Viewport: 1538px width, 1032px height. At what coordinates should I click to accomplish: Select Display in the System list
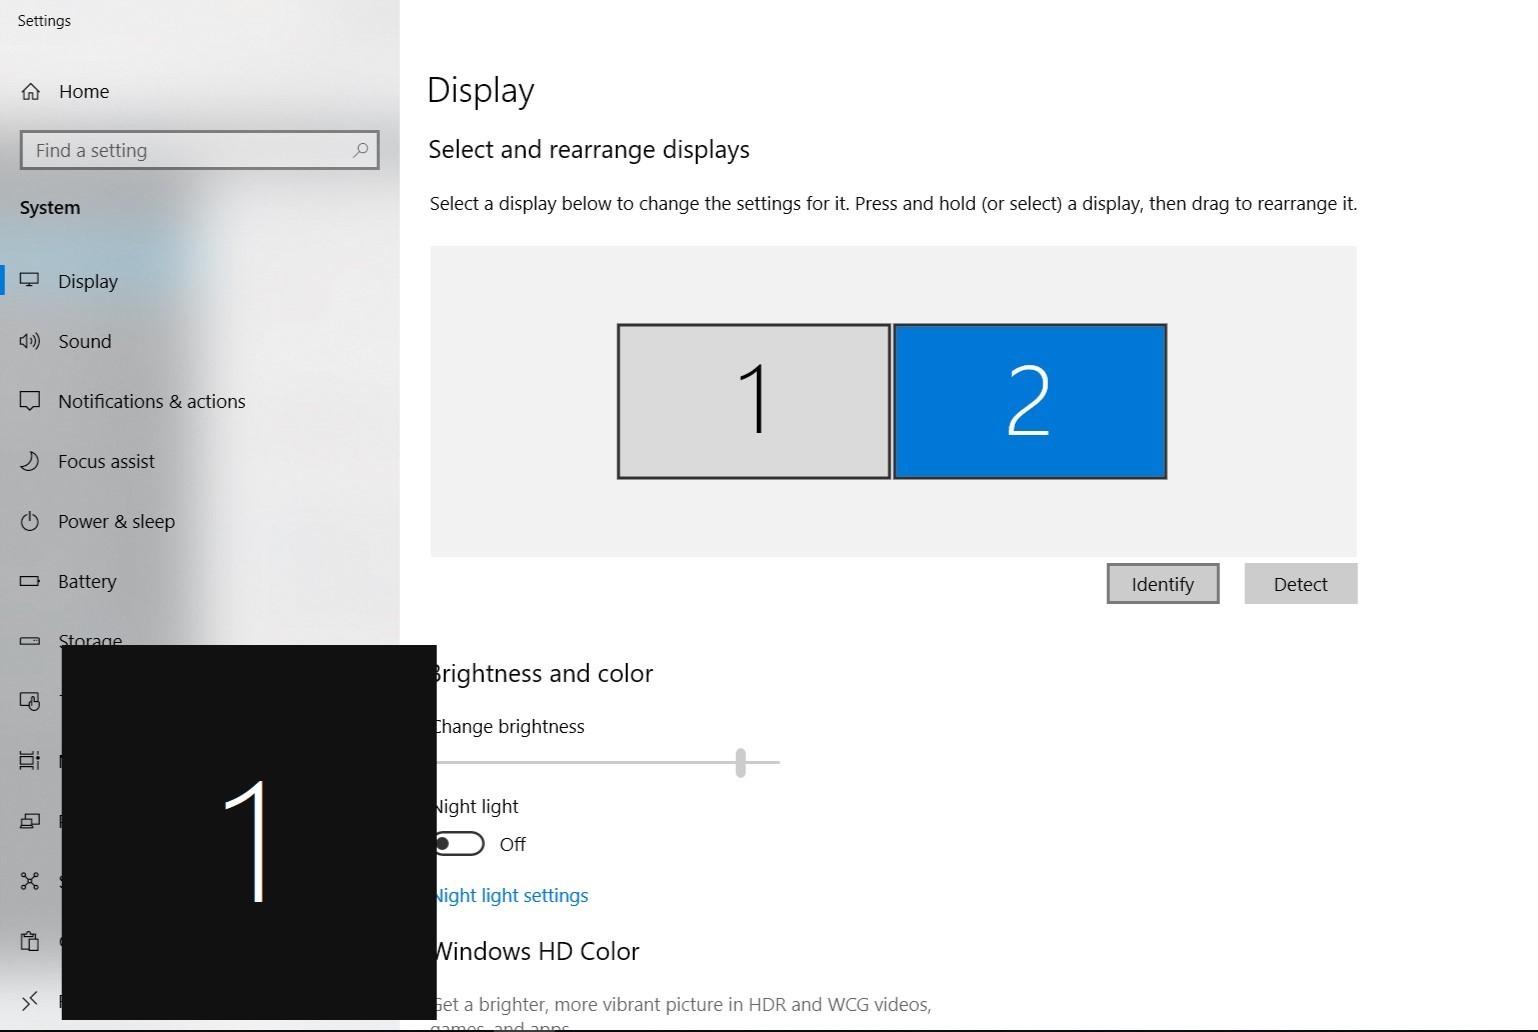pyautogui.click(x=88, y=281)
